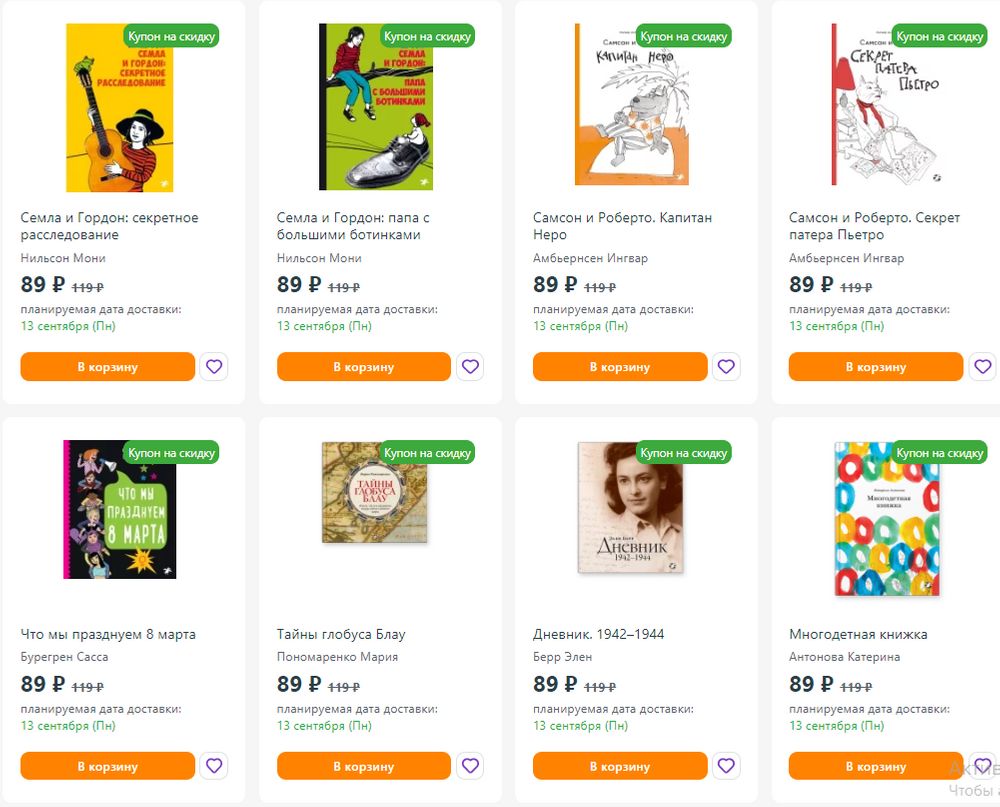This screenshot has height=807, width=1000.
Task: Add 'Дневник. 1942–1944' to favorites
Action: tap(726, 766)
